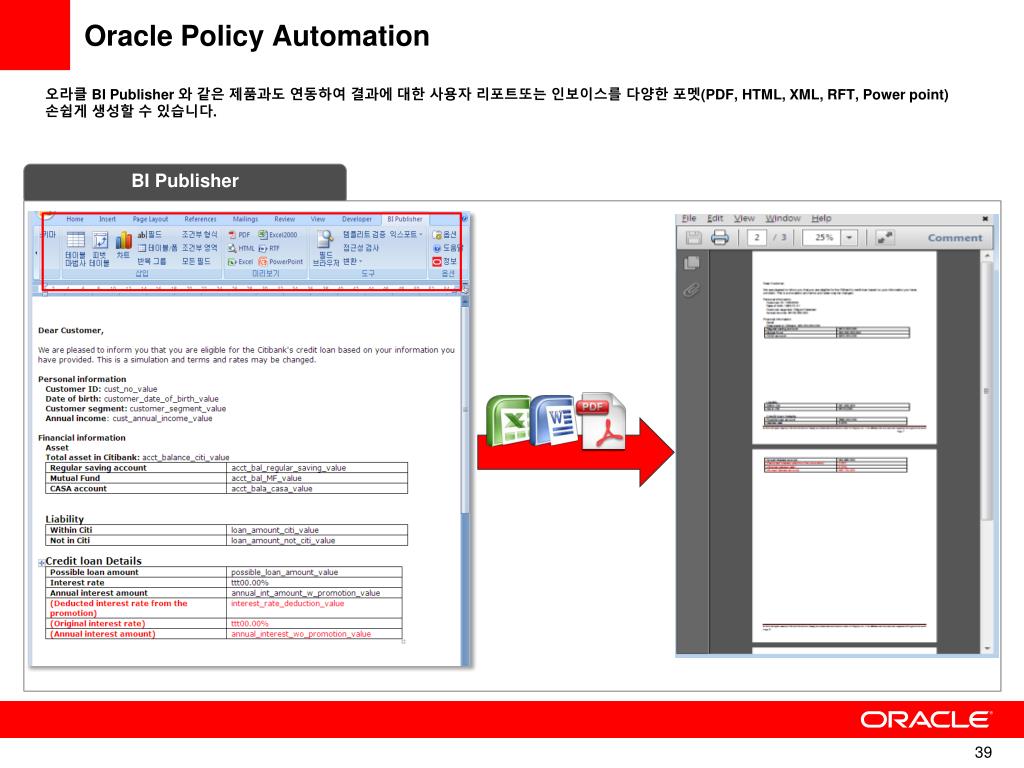Click the Credit loan Details table handle
1024x768 pixels.
(x=42, y=562)
